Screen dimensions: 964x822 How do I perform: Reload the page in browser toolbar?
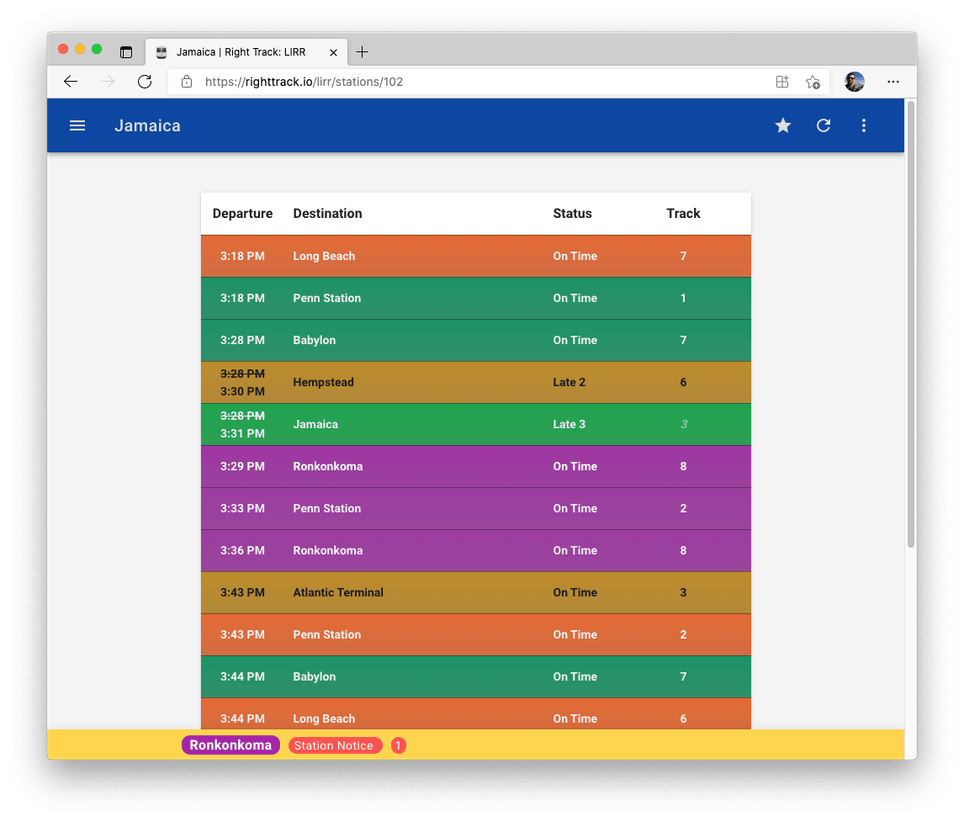pyautogui.click(x=145, y=82)
